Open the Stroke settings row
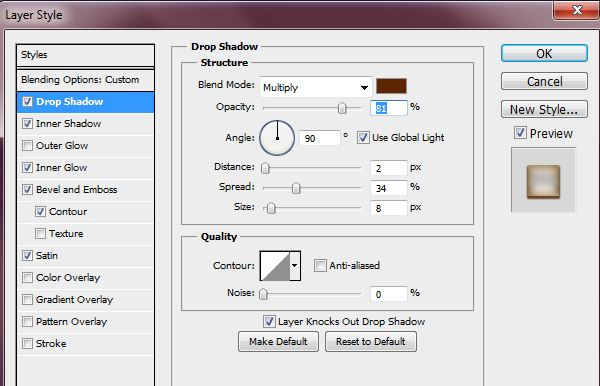The height and width of the screenshot is (386, 600). (x=86, y=344)
